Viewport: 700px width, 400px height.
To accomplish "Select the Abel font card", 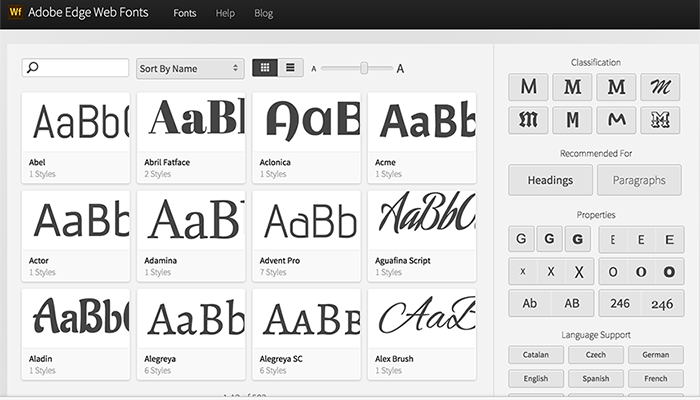I will 75,138.
